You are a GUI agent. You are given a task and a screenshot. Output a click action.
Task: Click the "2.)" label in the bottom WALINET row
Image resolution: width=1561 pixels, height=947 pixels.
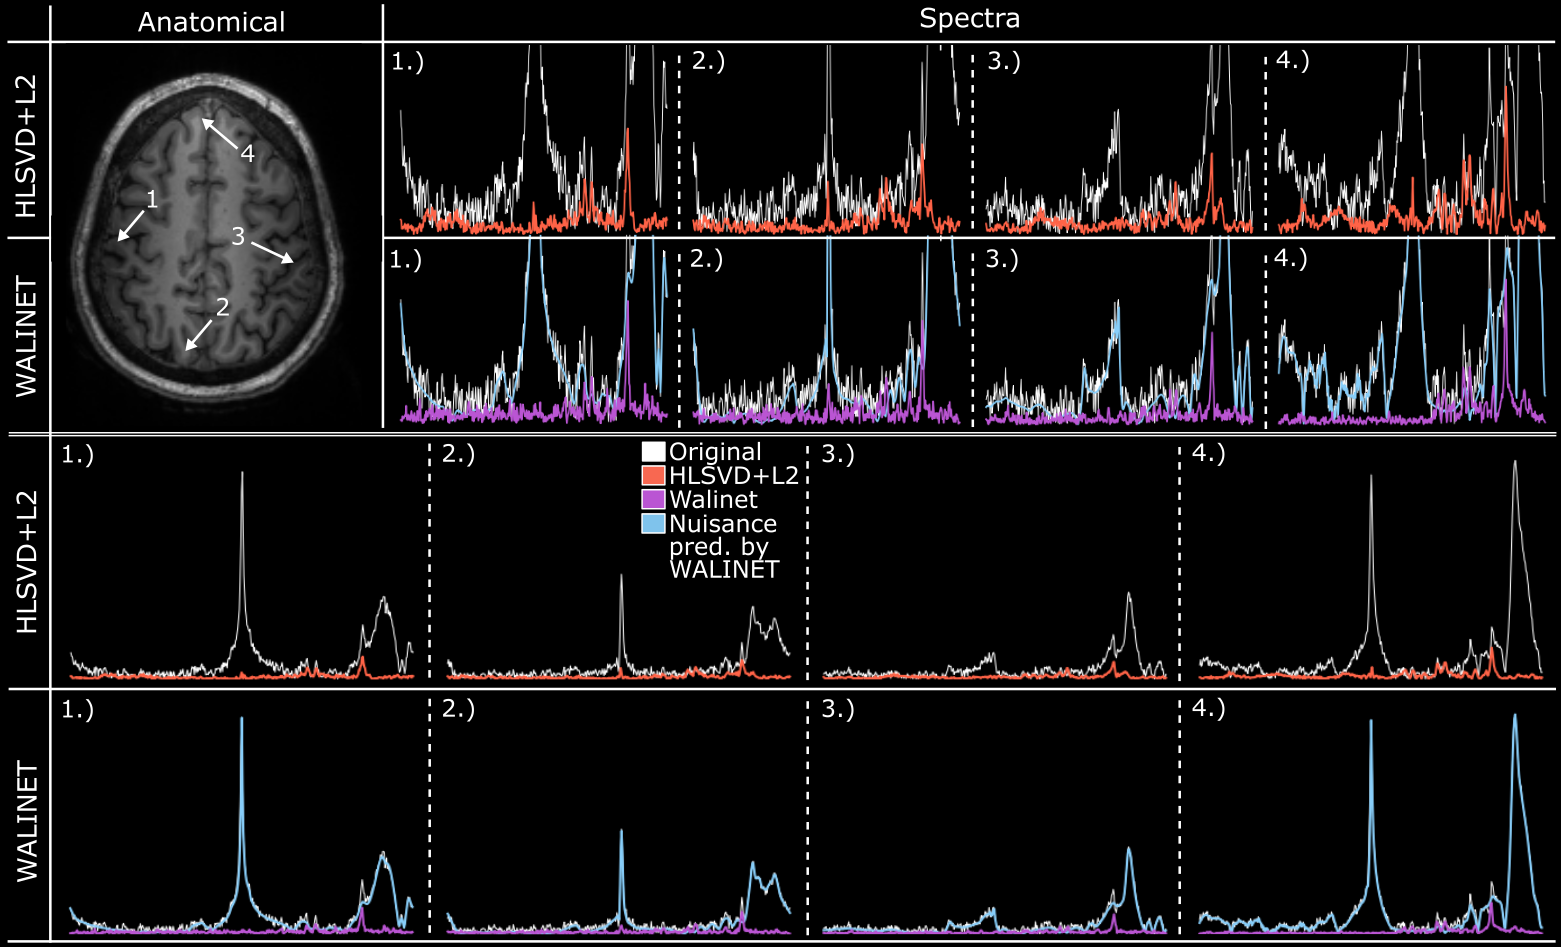pos(458,709)
